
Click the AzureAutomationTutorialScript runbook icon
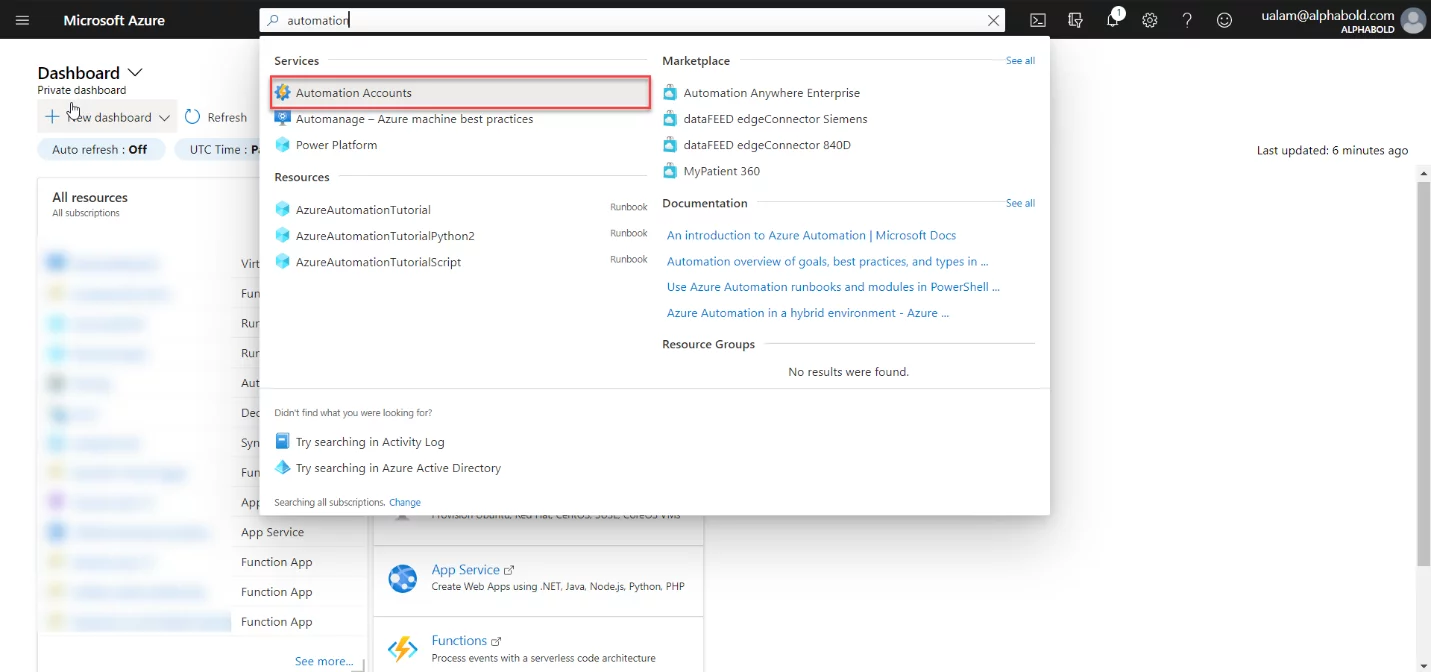[283, 262]
